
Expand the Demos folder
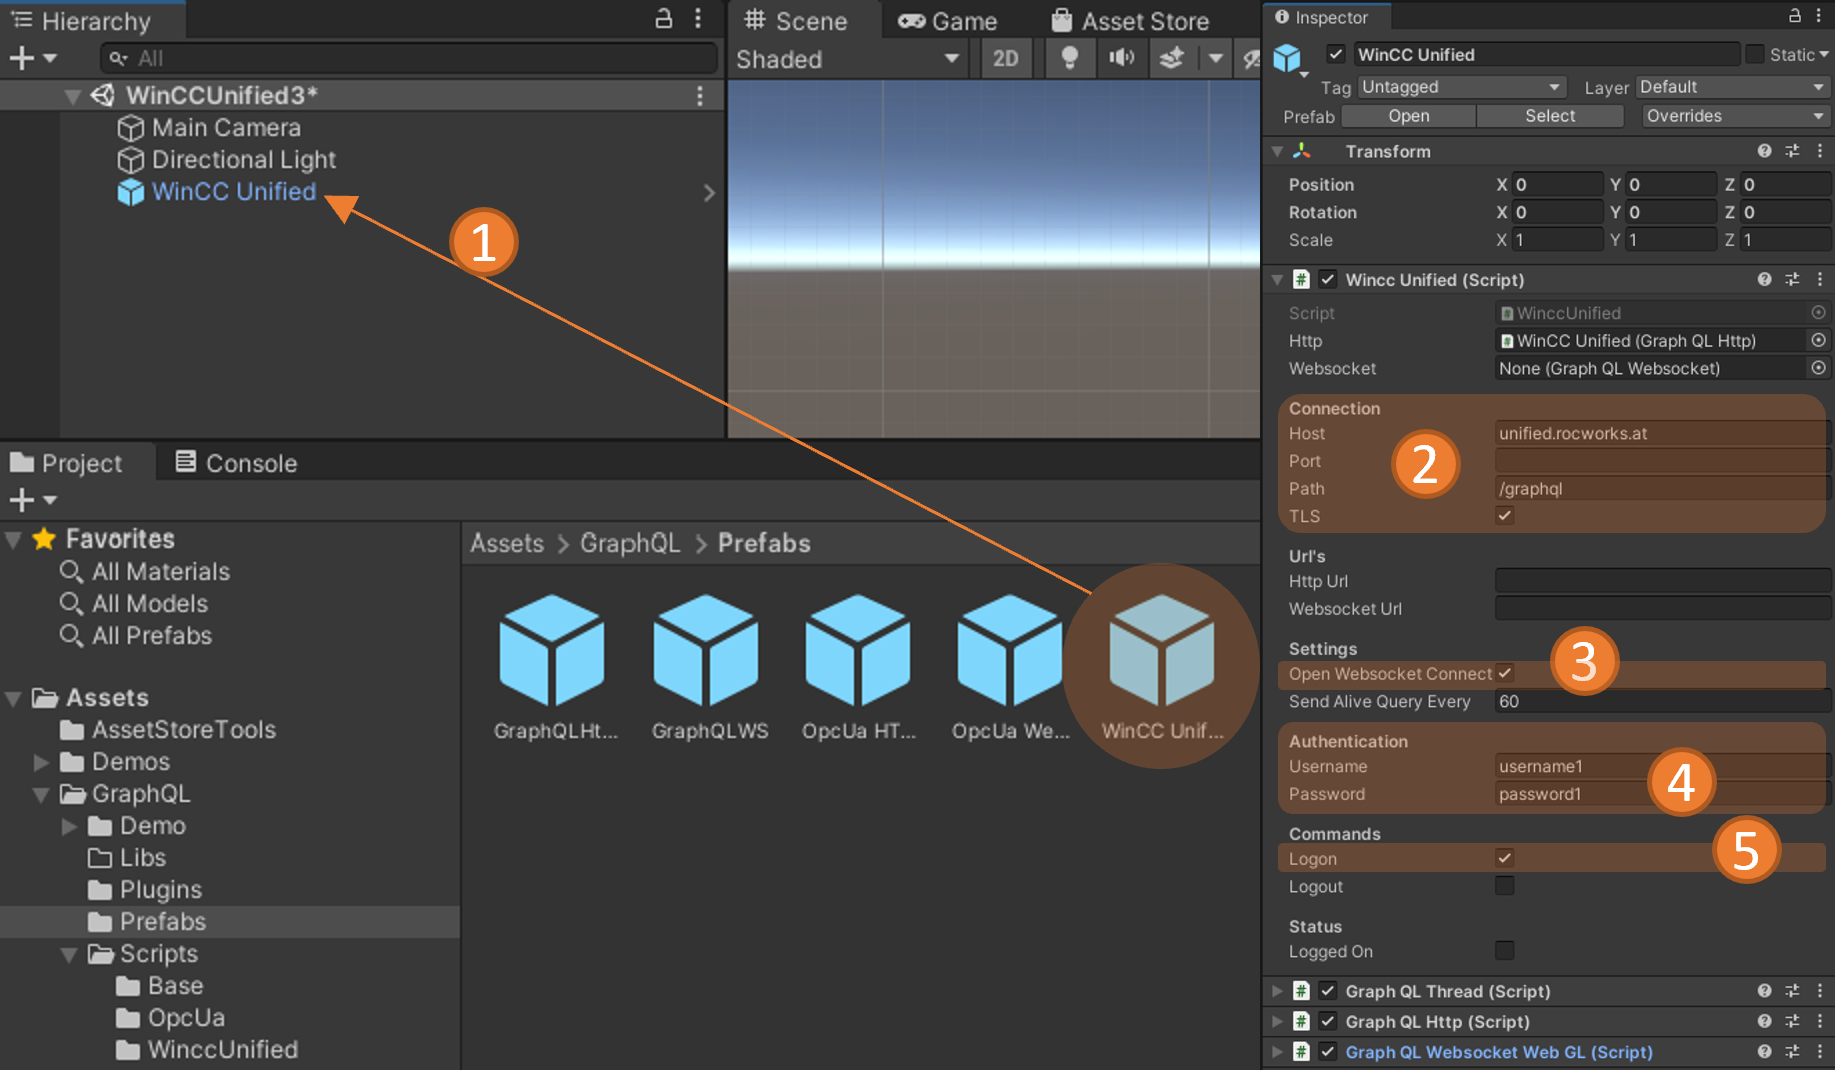click(x=41, y=763)
